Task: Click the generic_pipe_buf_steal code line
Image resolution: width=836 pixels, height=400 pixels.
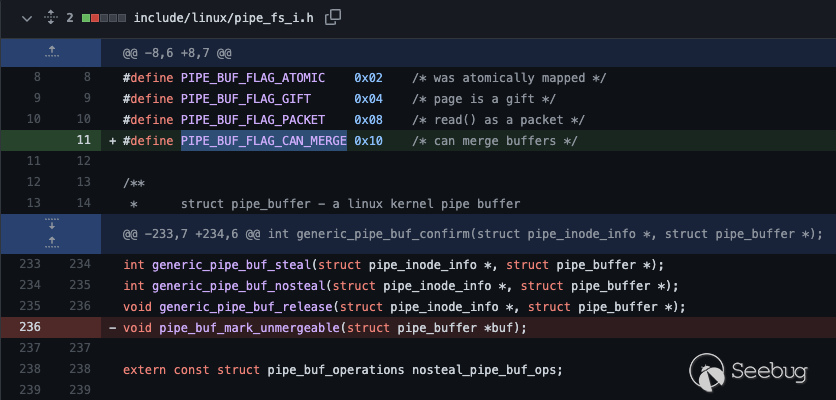Action: coord(393,265)
